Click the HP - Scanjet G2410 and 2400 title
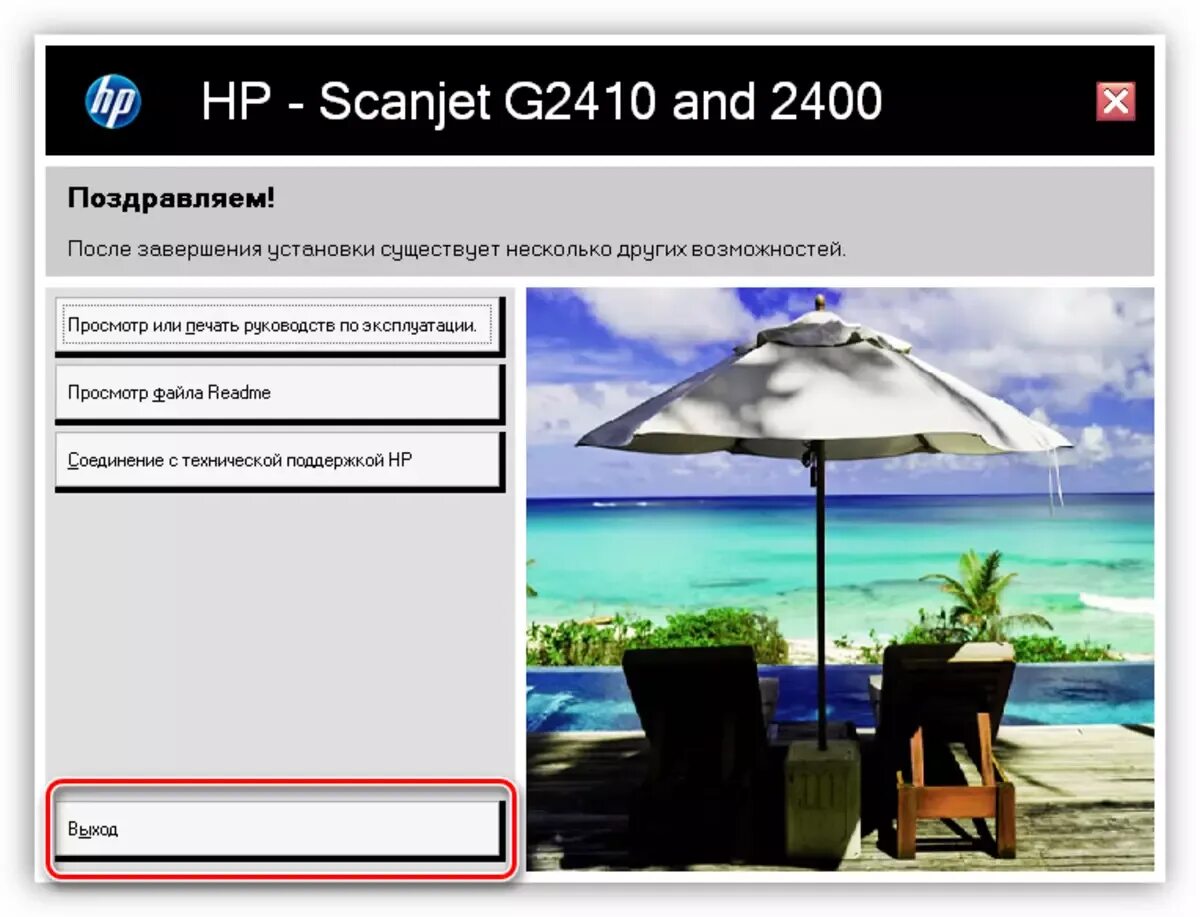The image size is (1200, 917). click(x=541, y=101)
